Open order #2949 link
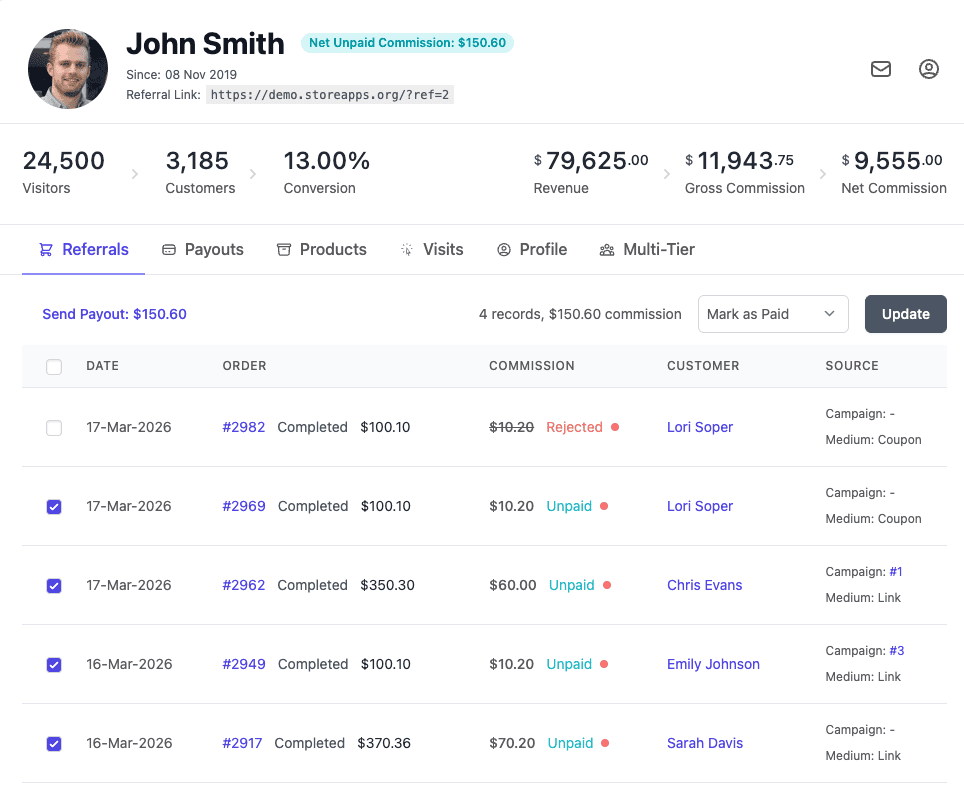Image resolution: width=964 pixels, height=789 pixels. tap(243, 664)
